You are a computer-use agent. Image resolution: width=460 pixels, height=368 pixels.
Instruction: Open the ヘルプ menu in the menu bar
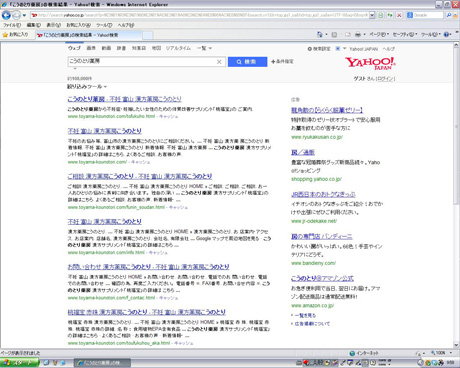click(x=126, y=25)
